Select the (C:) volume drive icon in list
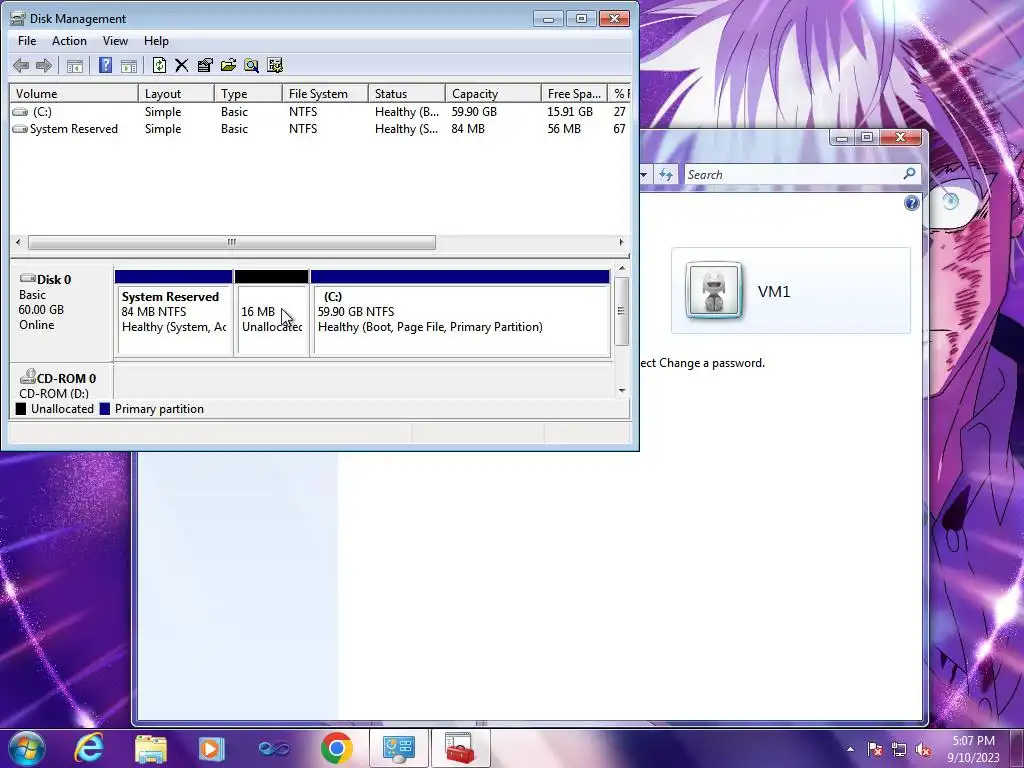This screenshot has height=768, width=1024. pos(20,112)
